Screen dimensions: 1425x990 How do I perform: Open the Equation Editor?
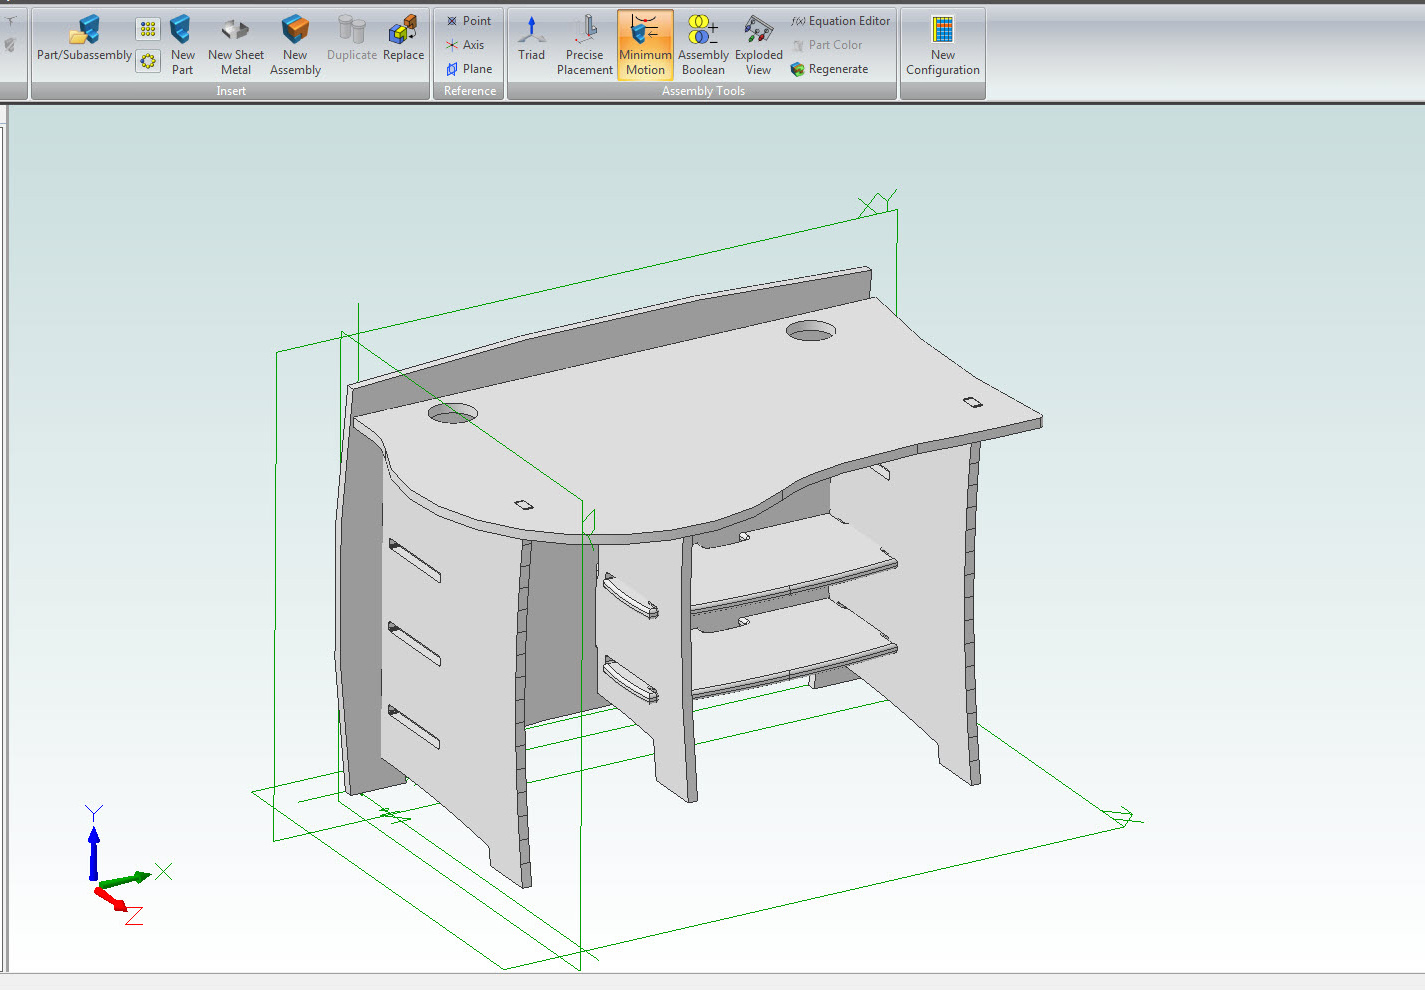(x=840, y=21)
